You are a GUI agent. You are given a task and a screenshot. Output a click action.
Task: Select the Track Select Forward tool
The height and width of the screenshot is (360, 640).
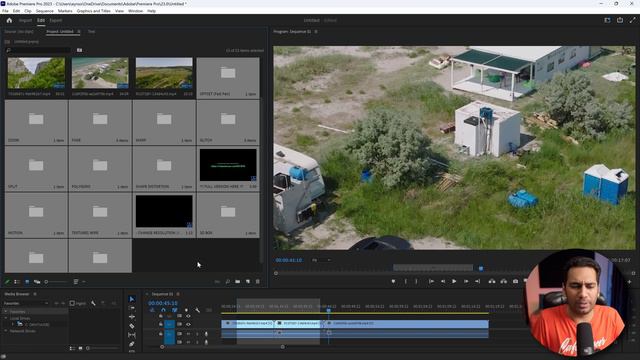coord(131,308)
